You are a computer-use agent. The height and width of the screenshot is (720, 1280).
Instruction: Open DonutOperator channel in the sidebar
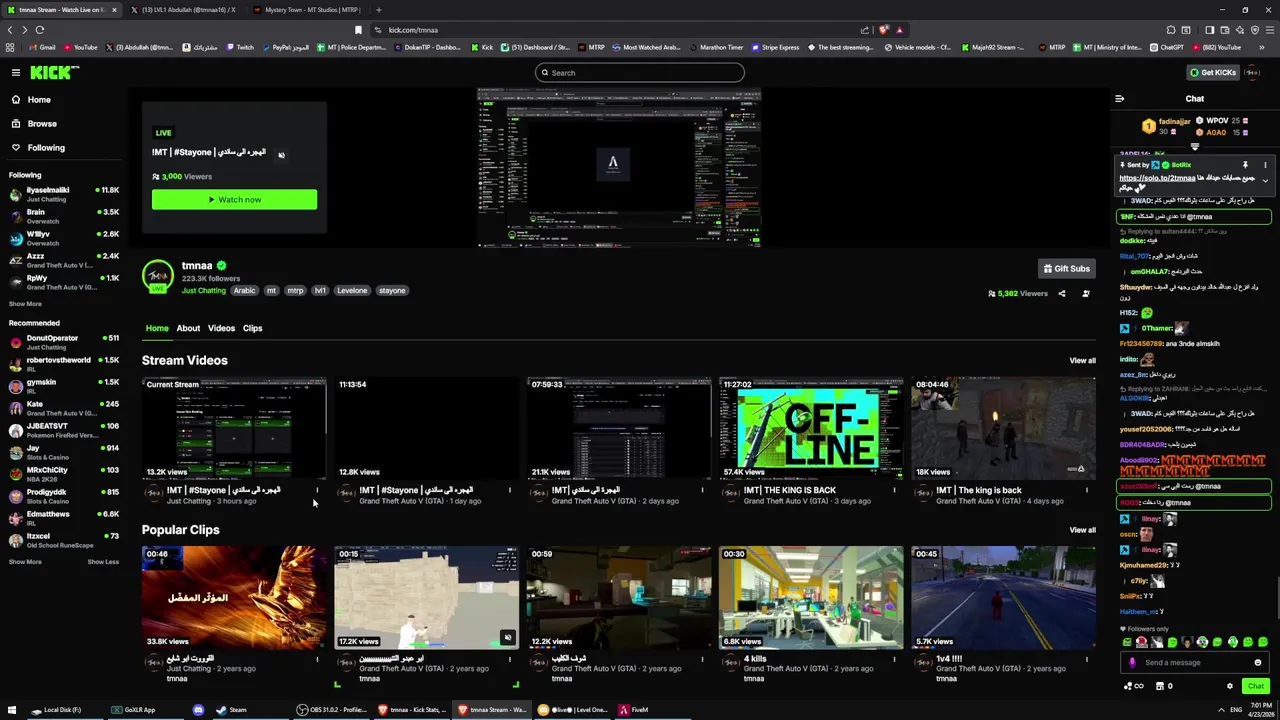pyautogui.click(x=63, y=342)
